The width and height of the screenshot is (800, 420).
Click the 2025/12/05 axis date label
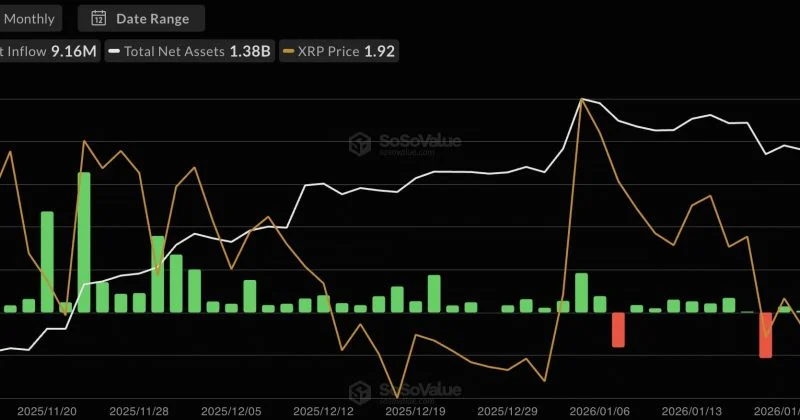pos(231,411)
